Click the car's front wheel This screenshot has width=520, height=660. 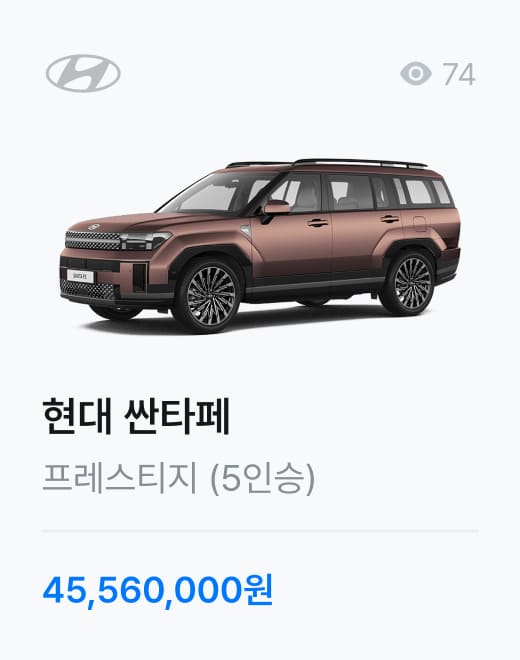tap(210, 295)
